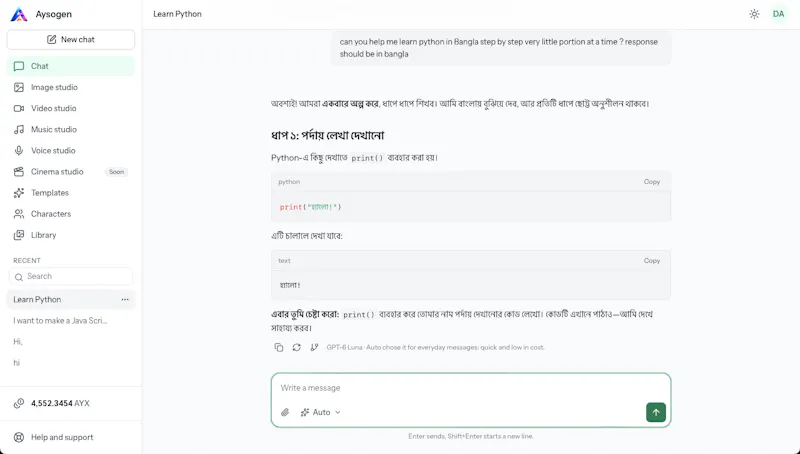The height and width of the screenshot is (454, 800).
Task: Open Music studio
Action: pyautogui.click(x=71, y=130)
